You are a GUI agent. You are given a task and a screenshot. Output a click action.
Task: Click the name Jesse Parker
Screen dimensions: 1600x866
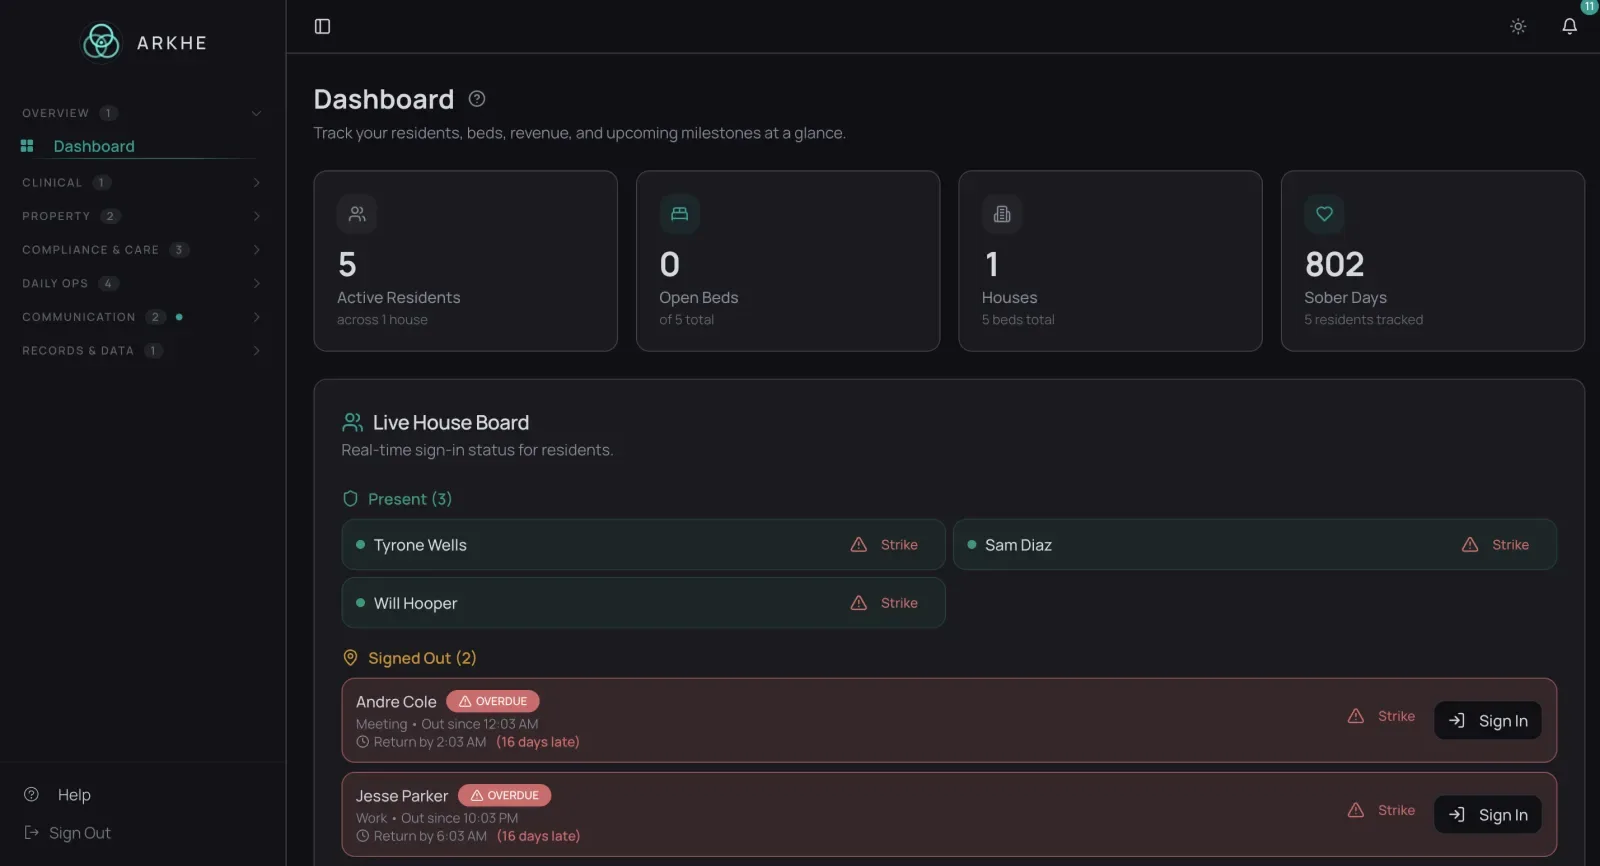[402, 796]
